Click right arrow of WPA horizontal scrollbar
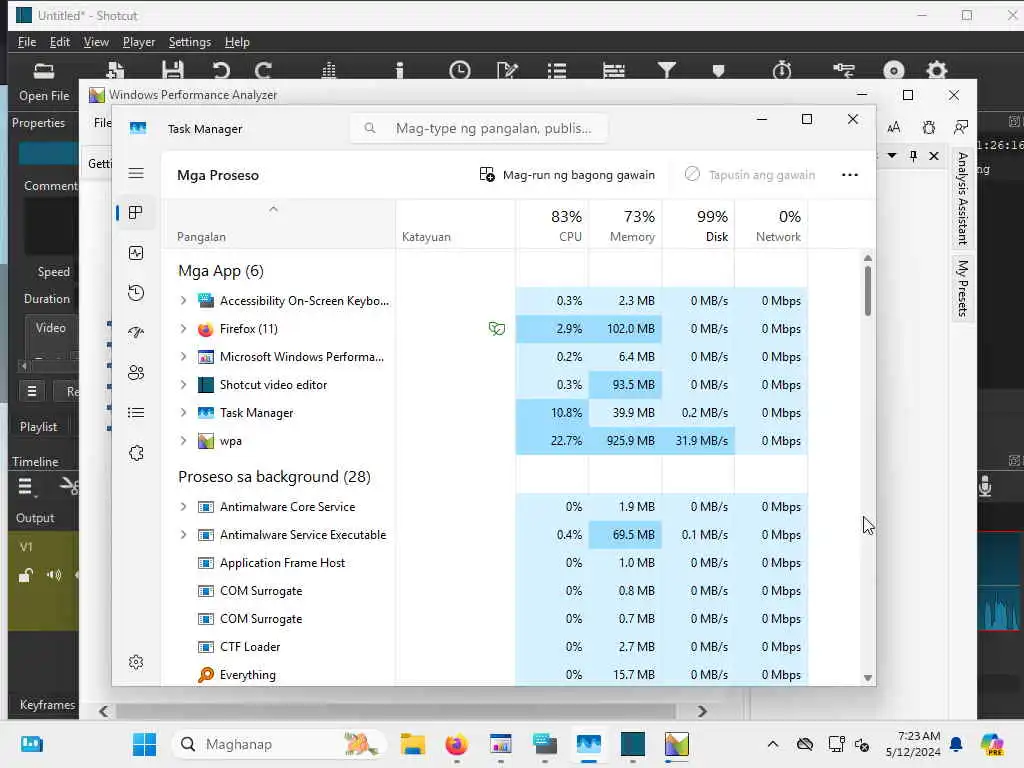This screenshot has height=768, width=1024. tap(702, 711)
